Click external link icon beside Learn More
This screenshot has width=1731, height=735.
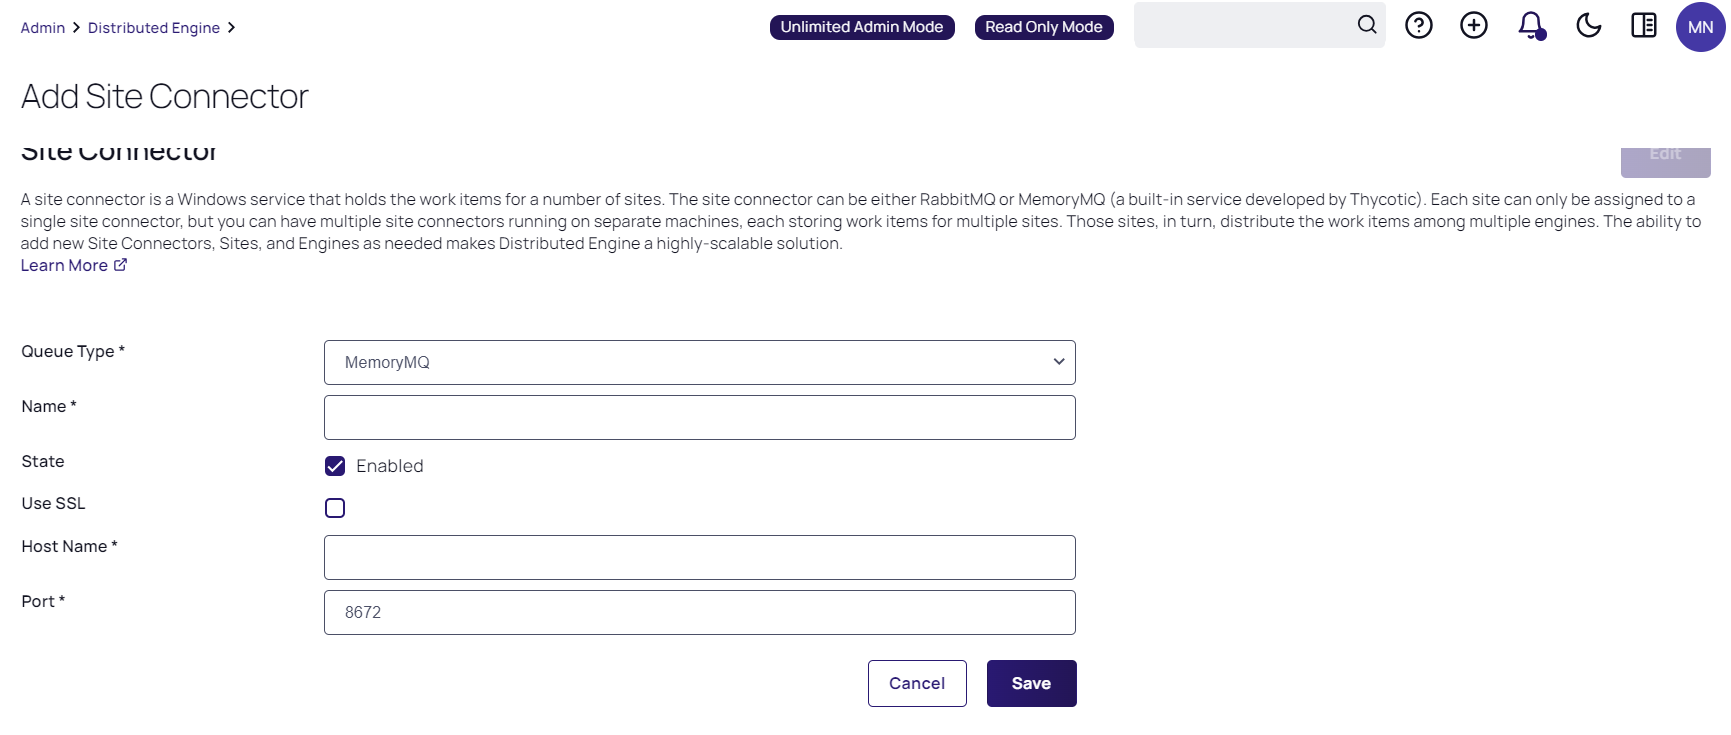click(121, 265)
